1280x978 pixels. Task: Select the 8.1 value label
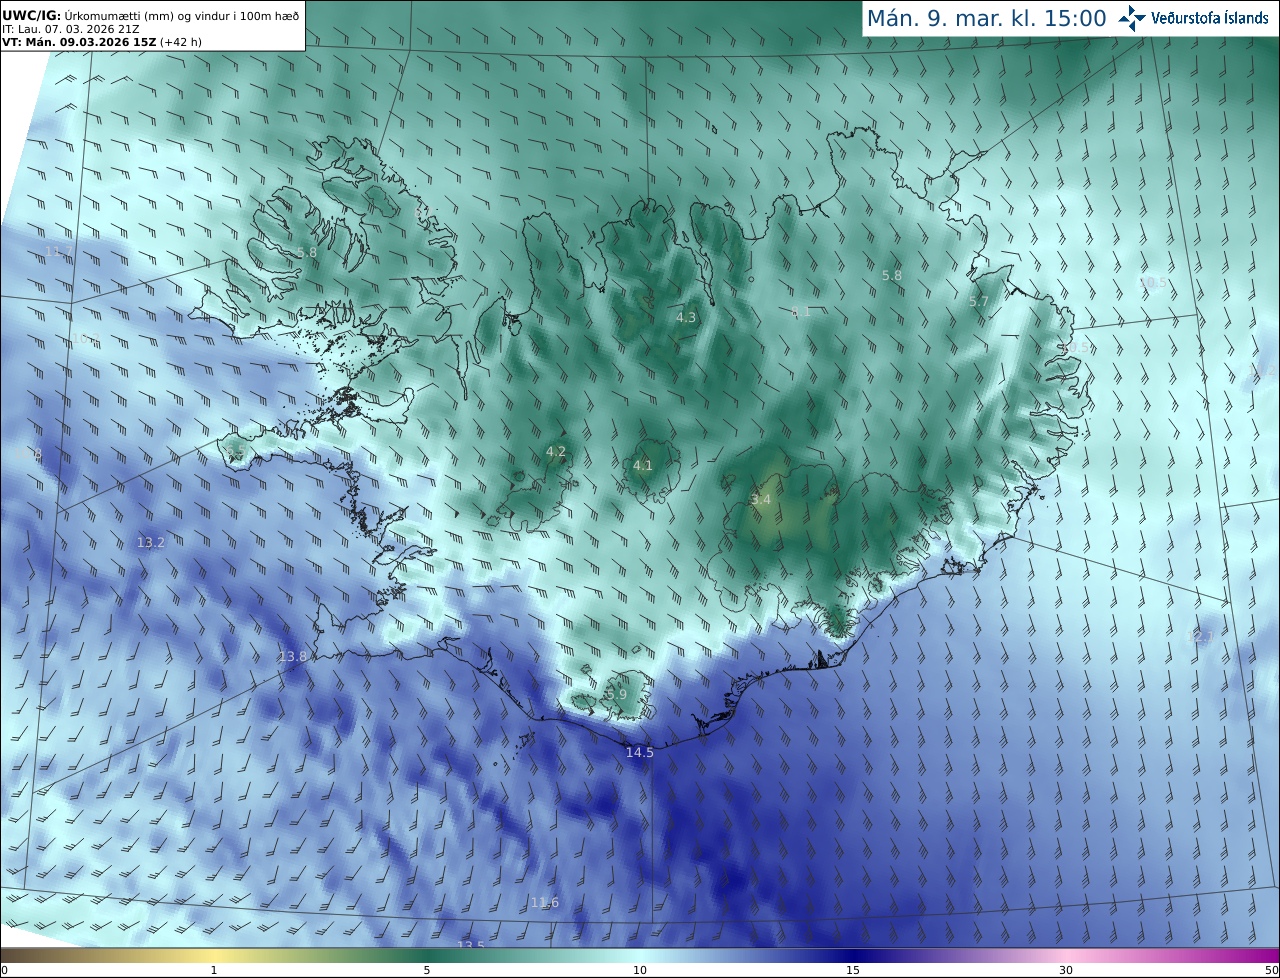pos(801,312)
